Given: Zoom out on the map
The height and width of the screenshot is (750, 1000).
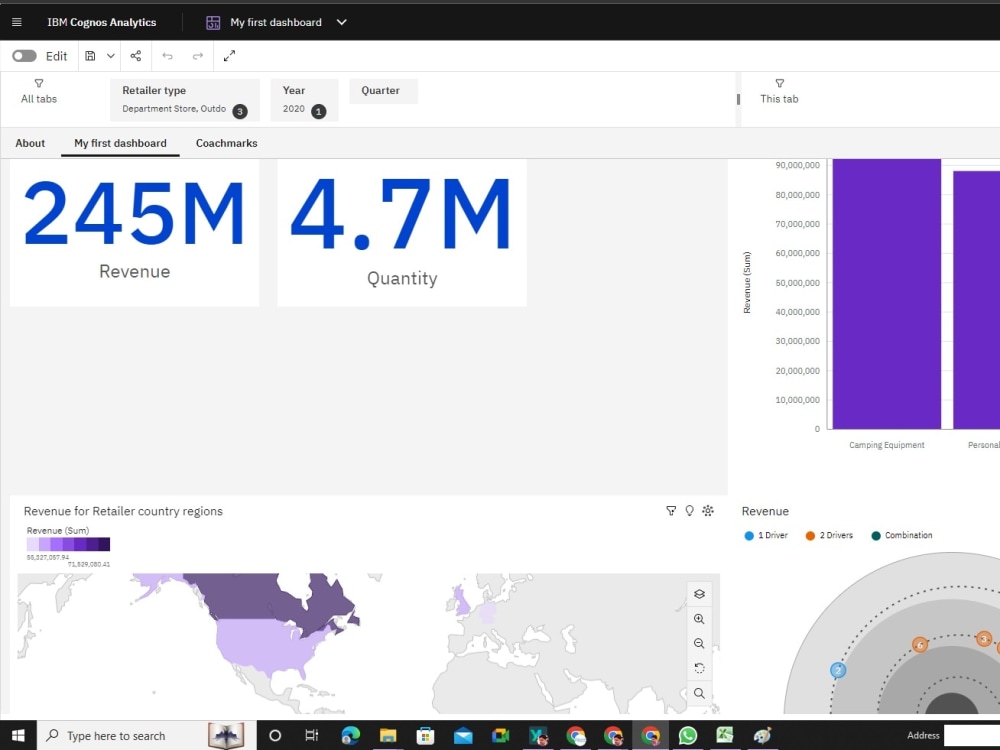Looking at the screenshot, I should (699, 643).
